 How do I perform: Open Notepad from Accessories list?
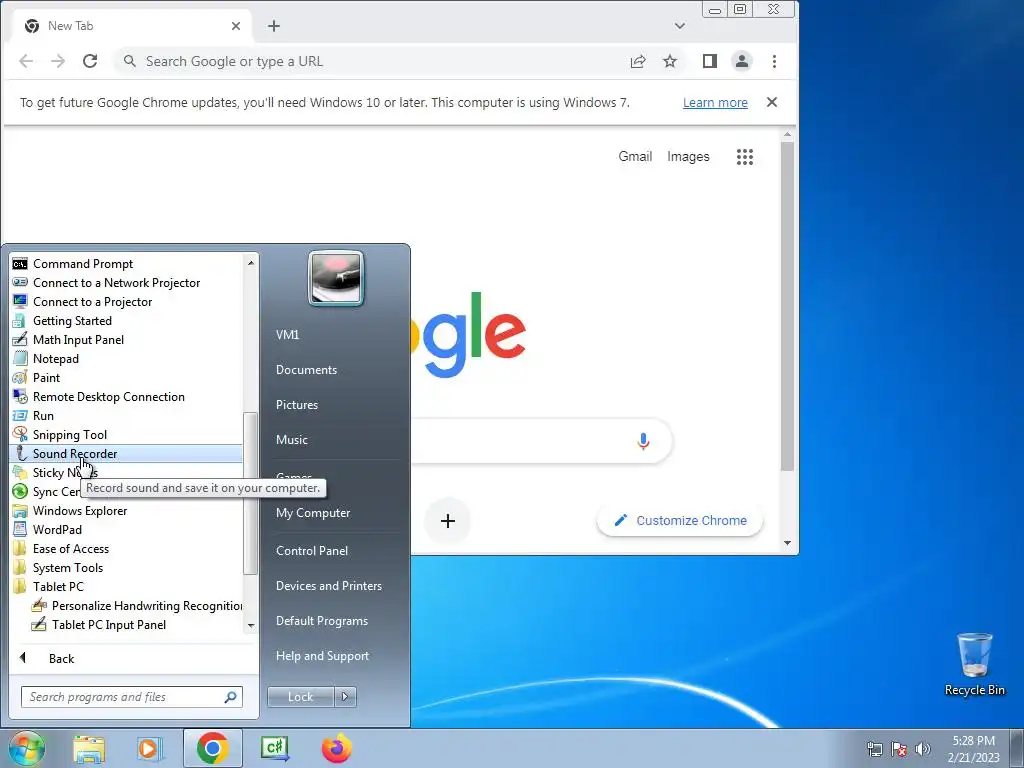tap(56, 359)
